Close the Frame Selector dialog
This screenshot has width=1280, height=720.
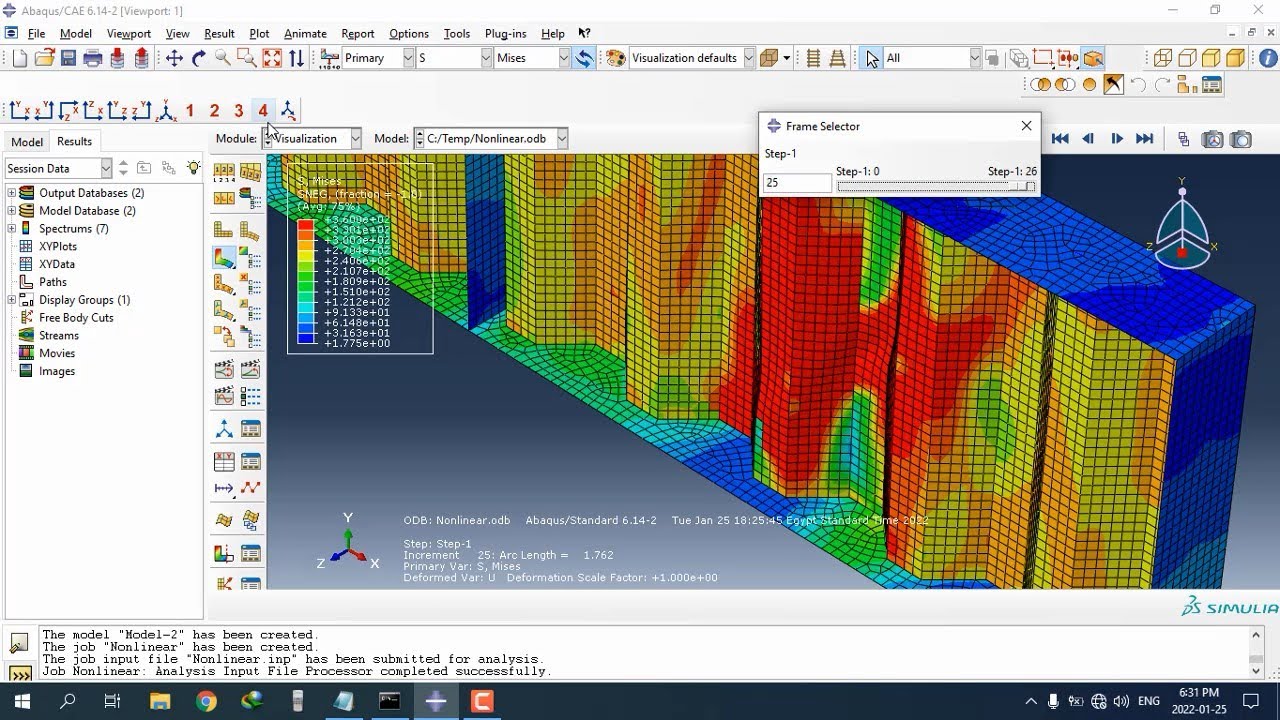click(1026, 126)
